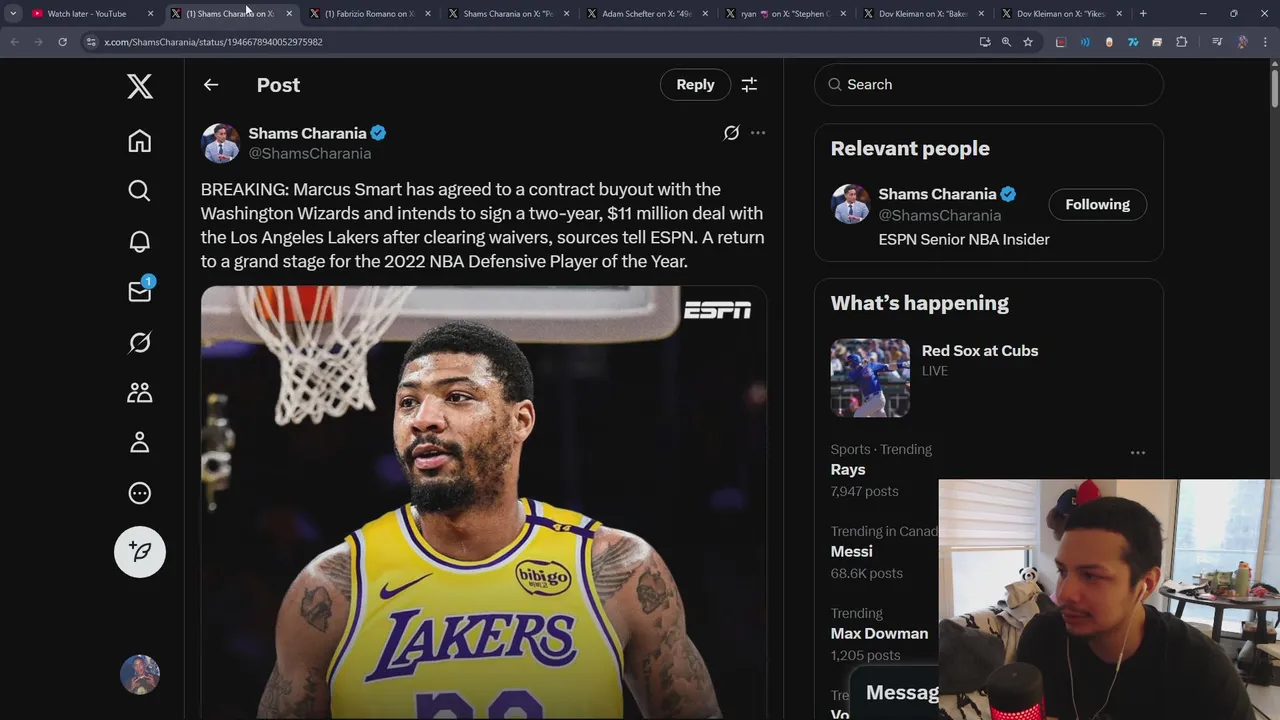Open More options circle in sidebar

click(x=140, y=493)
